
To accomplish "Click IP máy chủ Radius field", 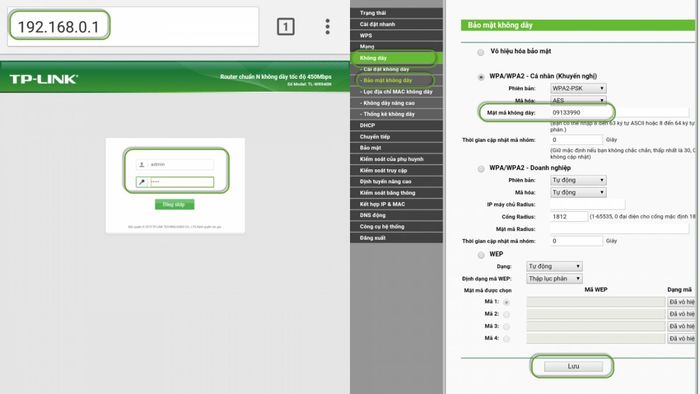I will (587, 204).
